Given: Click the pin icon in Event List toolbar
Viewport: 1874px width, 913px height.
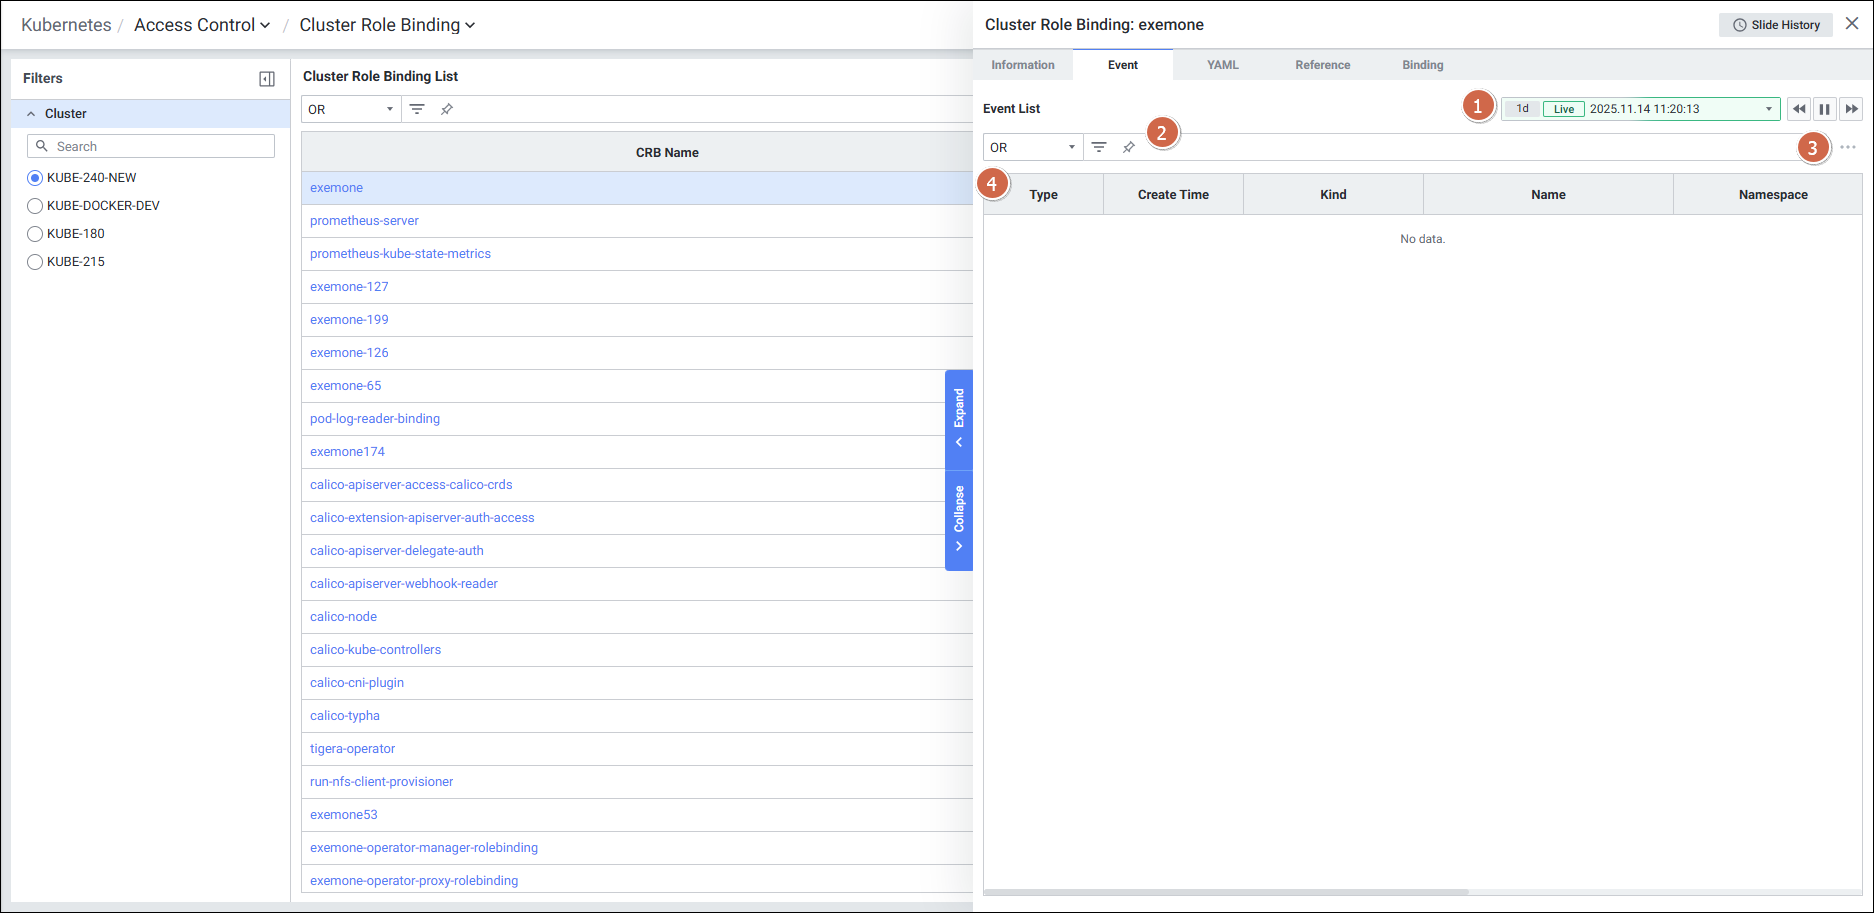Looking at the screenshot, I should pos(1129,147).
